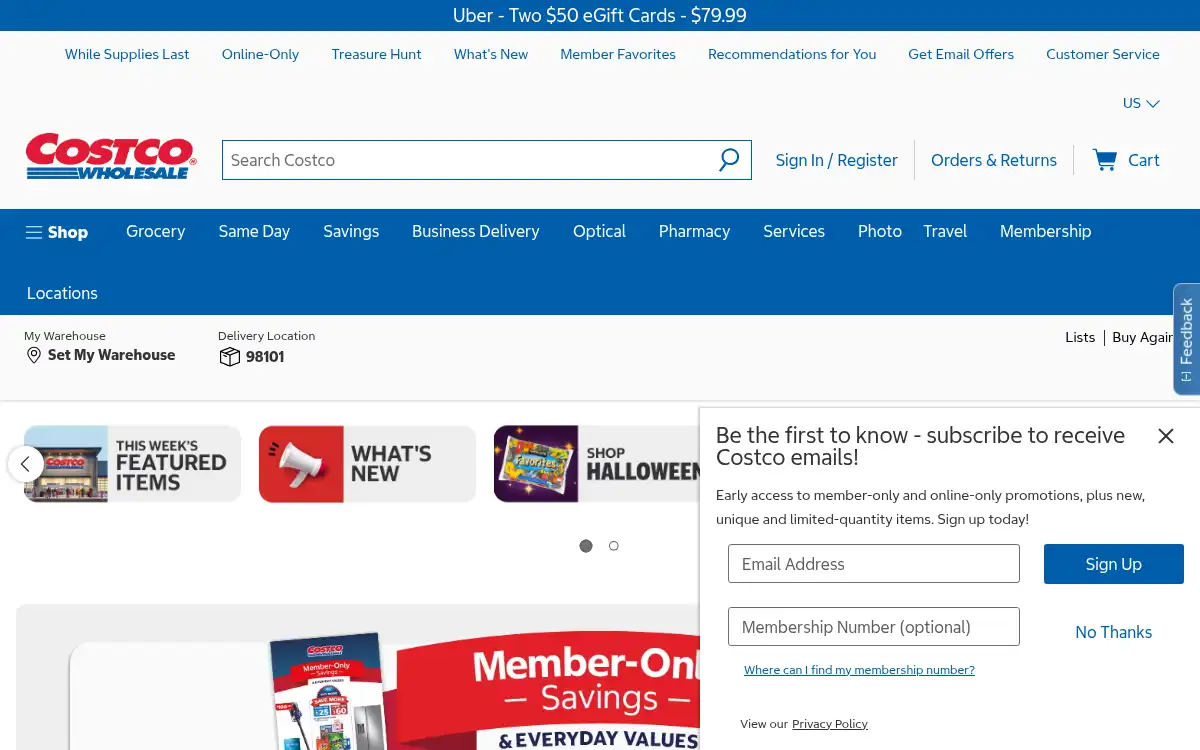The image size is (1200, 750).
Task: Open the Services menu item
Action: point(794,231)
